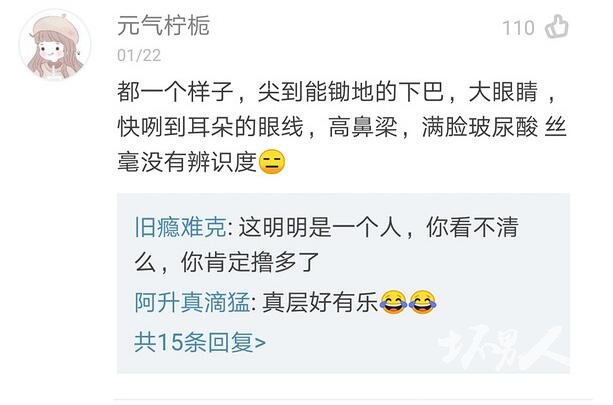Tap the second crying-laughing emoji

pos(423,303)
